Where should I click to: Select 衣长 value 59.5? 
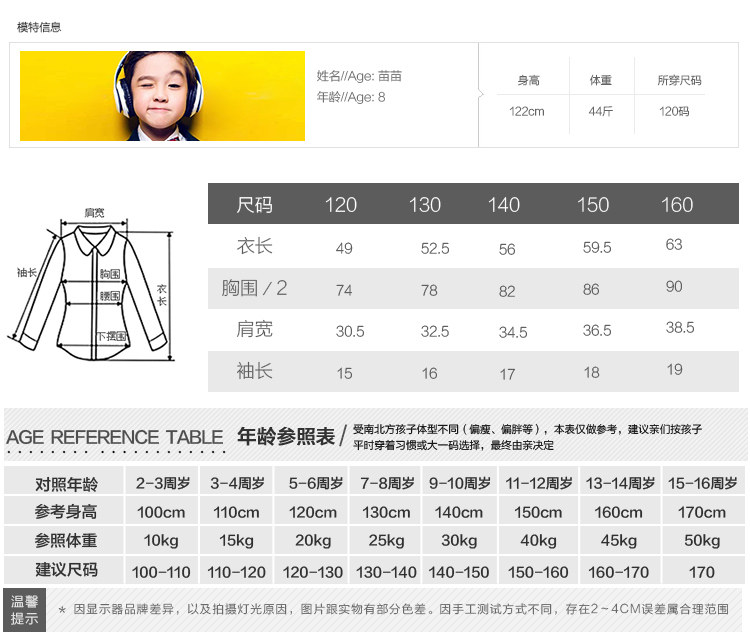597,247
